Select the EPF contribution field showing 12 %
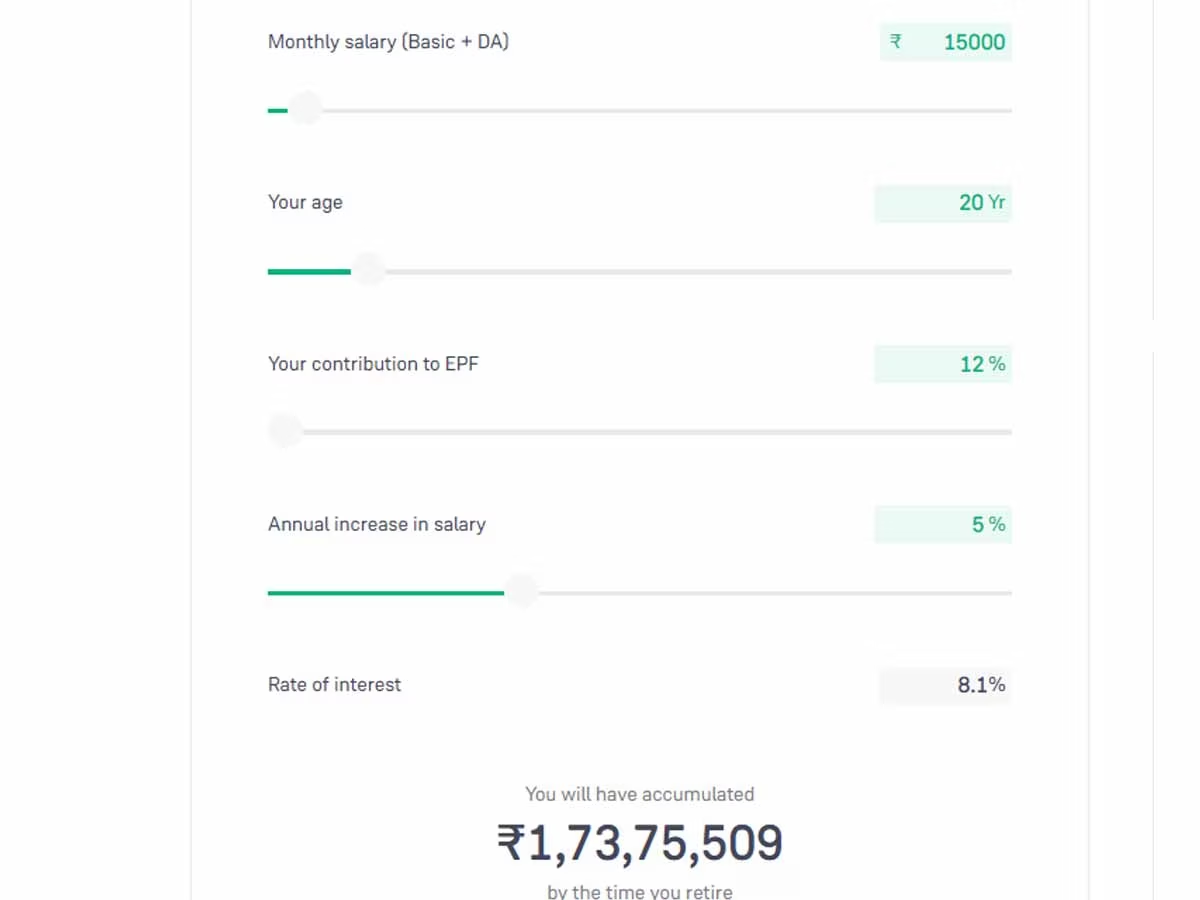The image size is (1200, 900). click(943, 364)
